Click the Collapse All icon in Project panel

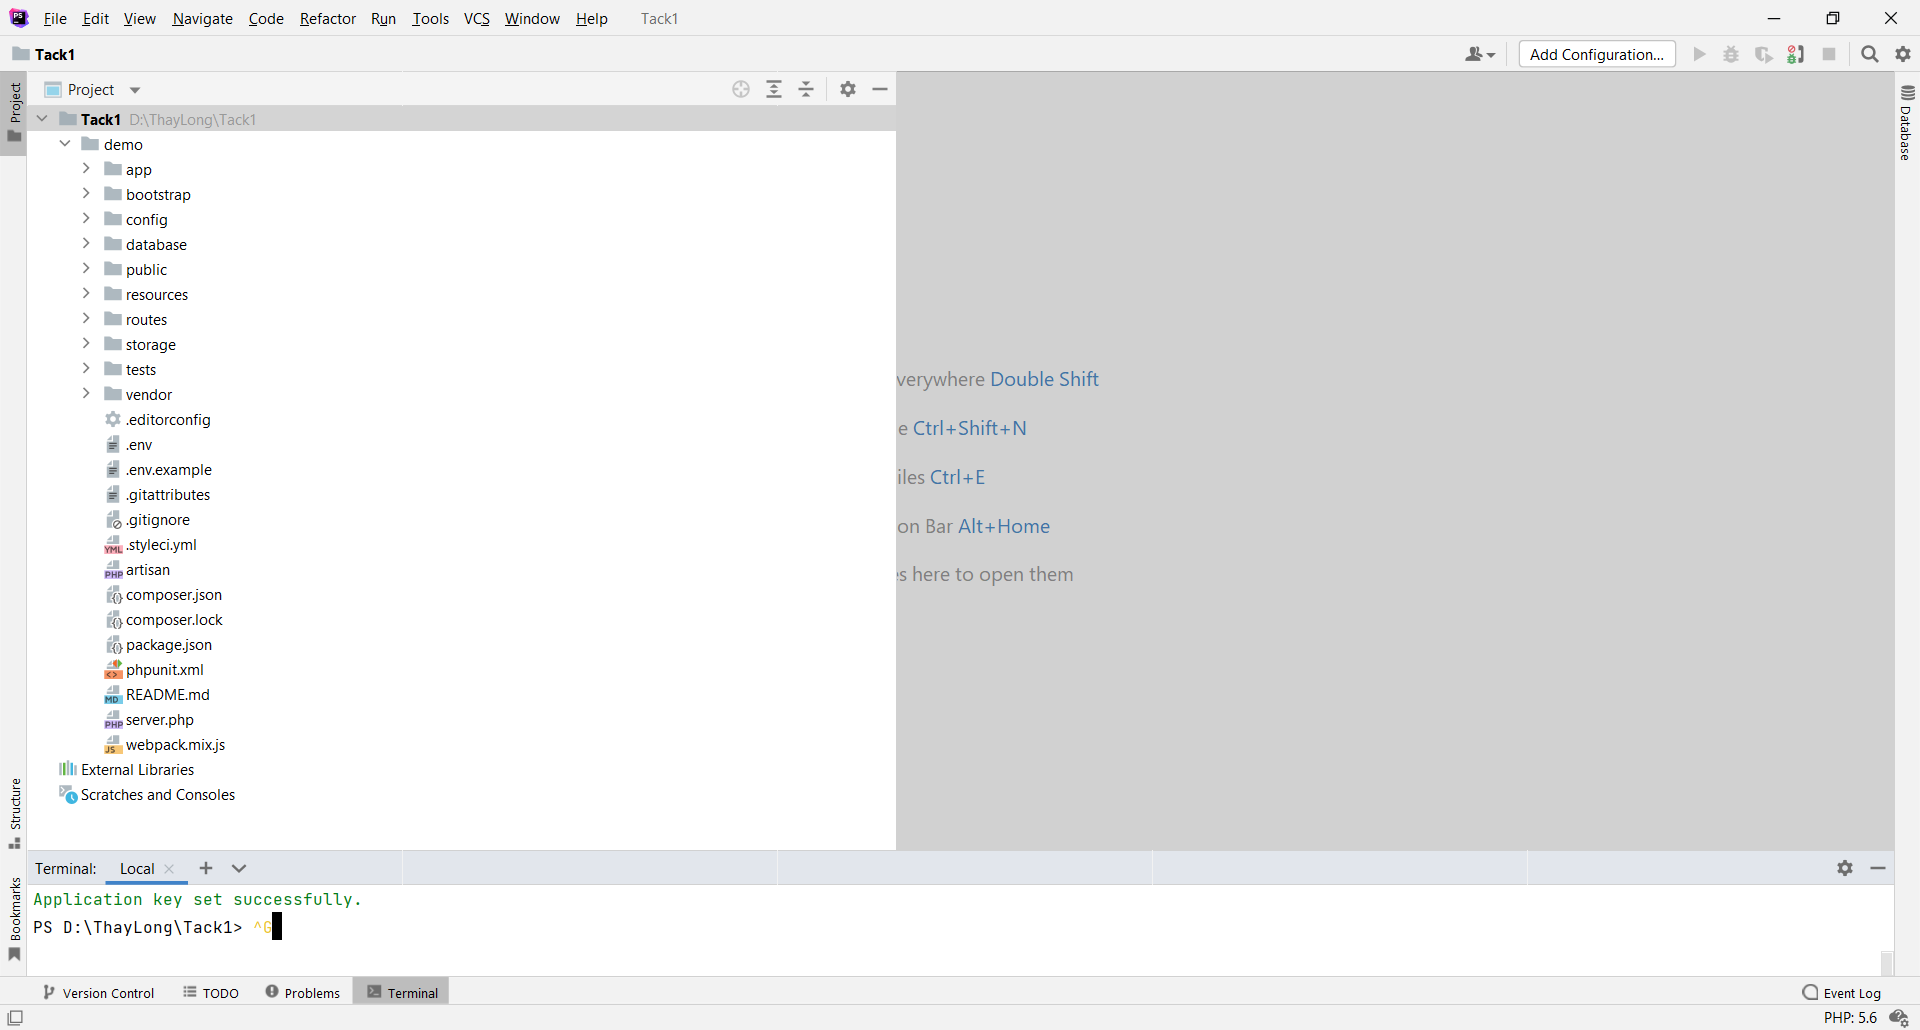tap(806, 89)
